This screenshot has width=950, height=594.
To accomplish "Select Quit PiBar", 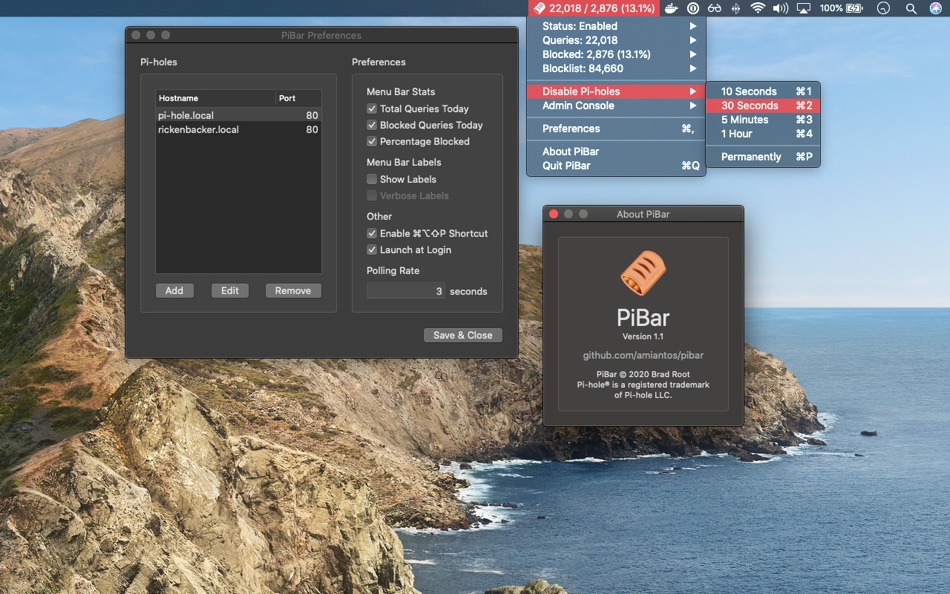I will point(616,165).
